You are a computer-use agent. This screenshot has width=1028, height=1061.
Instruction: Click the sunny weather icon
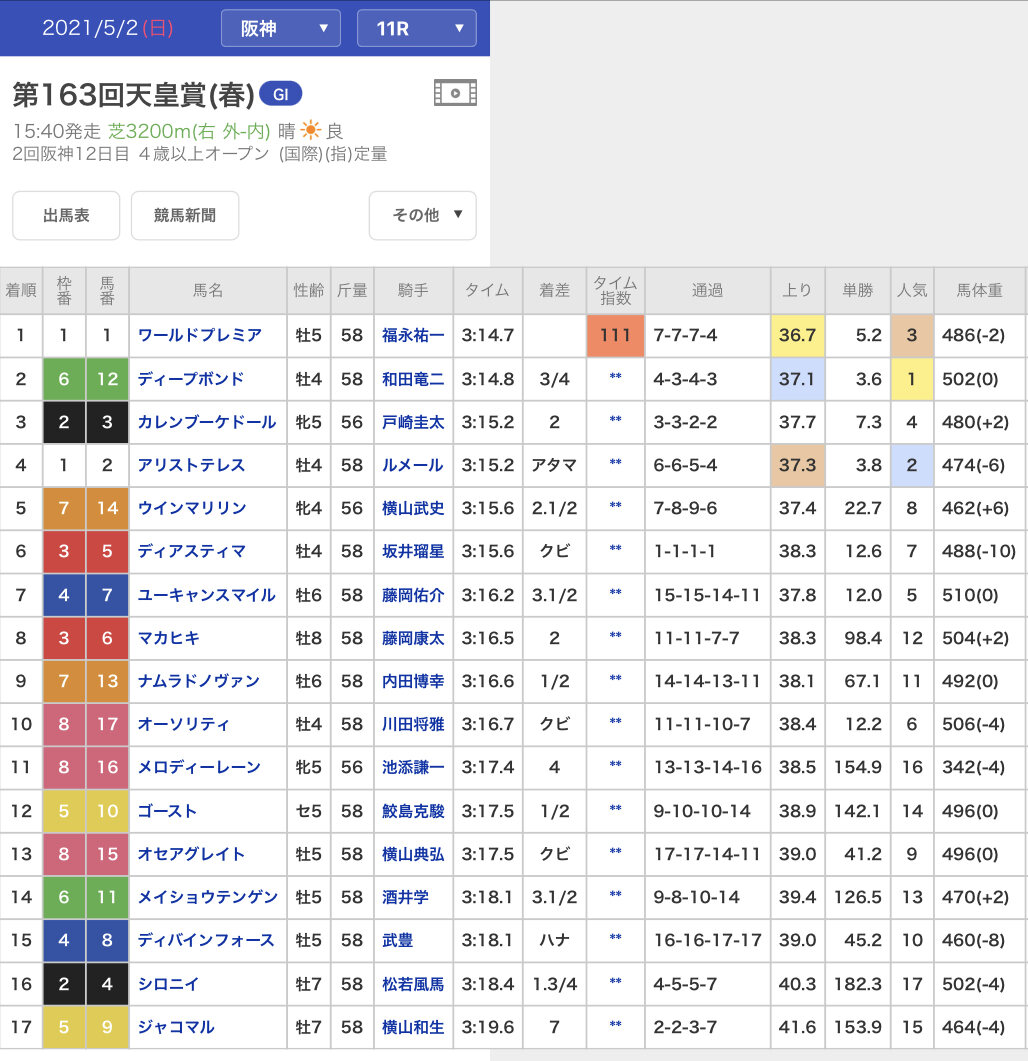pyautogui.click(x=311, y=130)
